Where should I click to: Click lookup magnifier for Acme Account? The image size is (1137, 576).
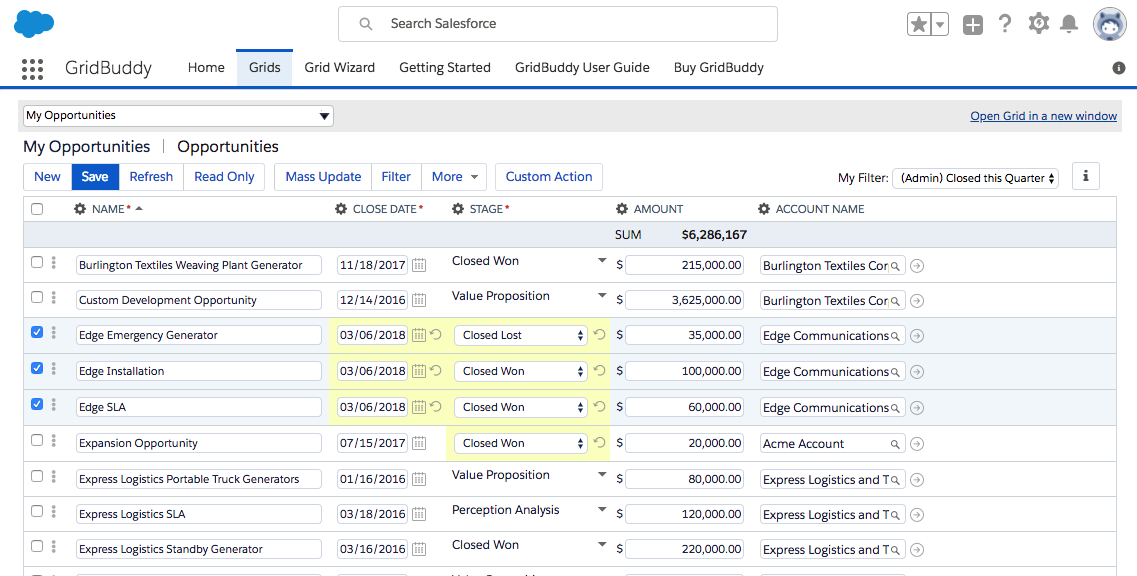896,444
